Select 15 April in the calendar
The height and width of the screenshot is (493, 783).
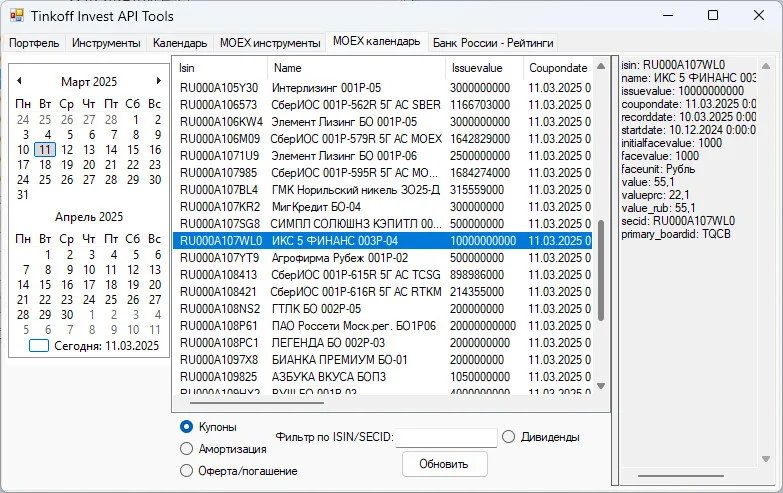(x=45, y=285)
